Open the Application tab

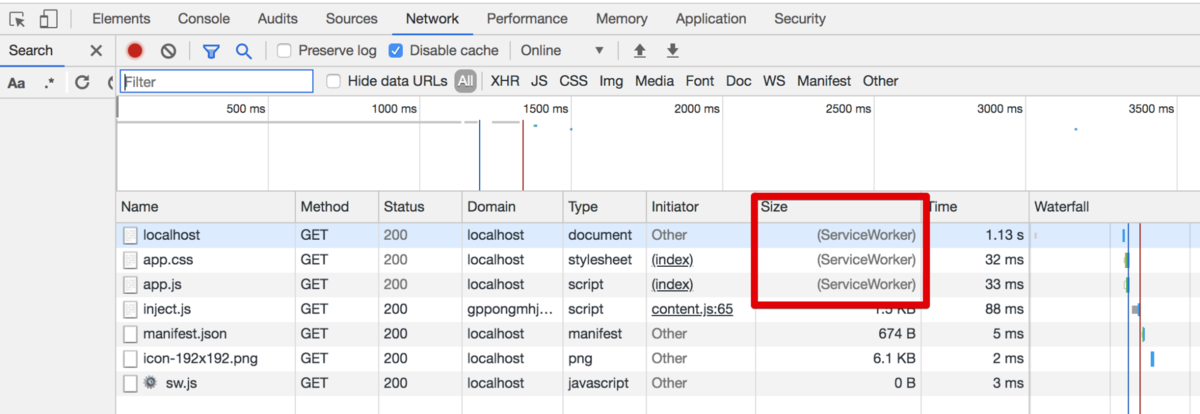(x=711, y=19)
